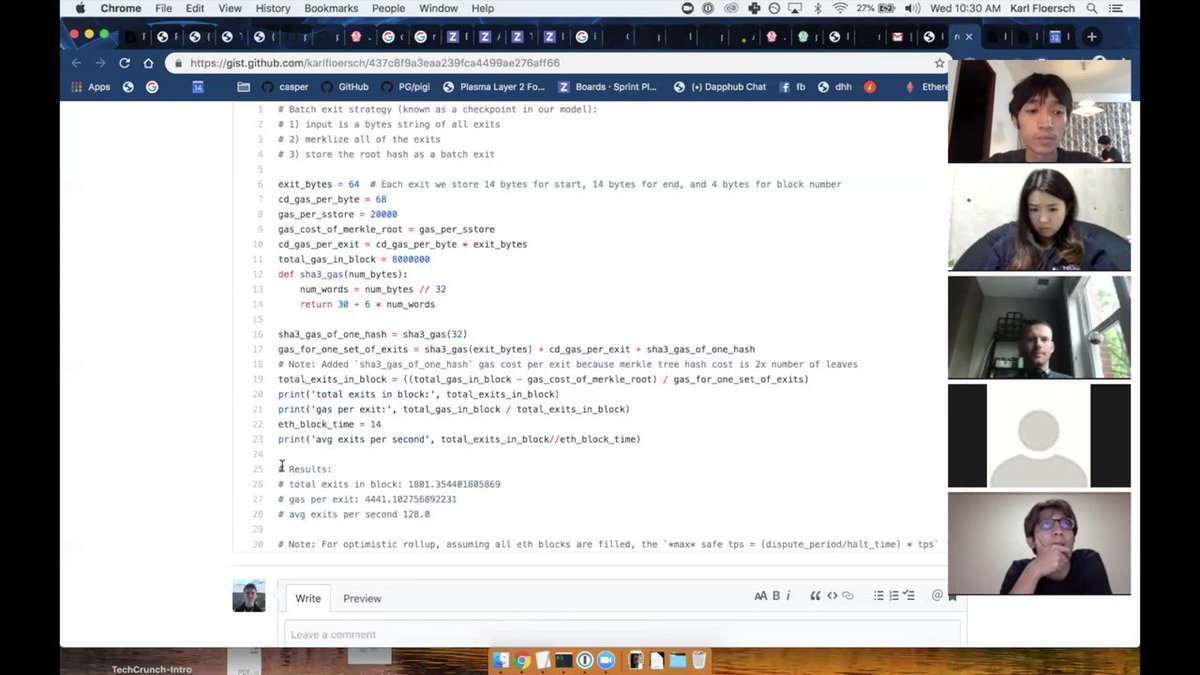This screenshot has height=675, width=1200.
Task: Add a link via comment toolbar icon
Action: tap(848, 596)
